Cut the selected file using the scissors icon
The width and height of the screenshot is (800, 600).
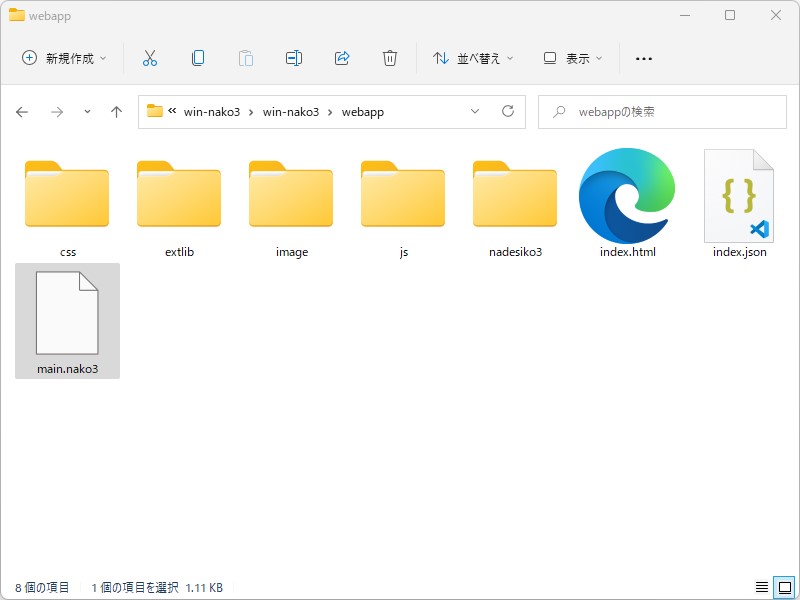pyautogui.click(x=150, y=58)
